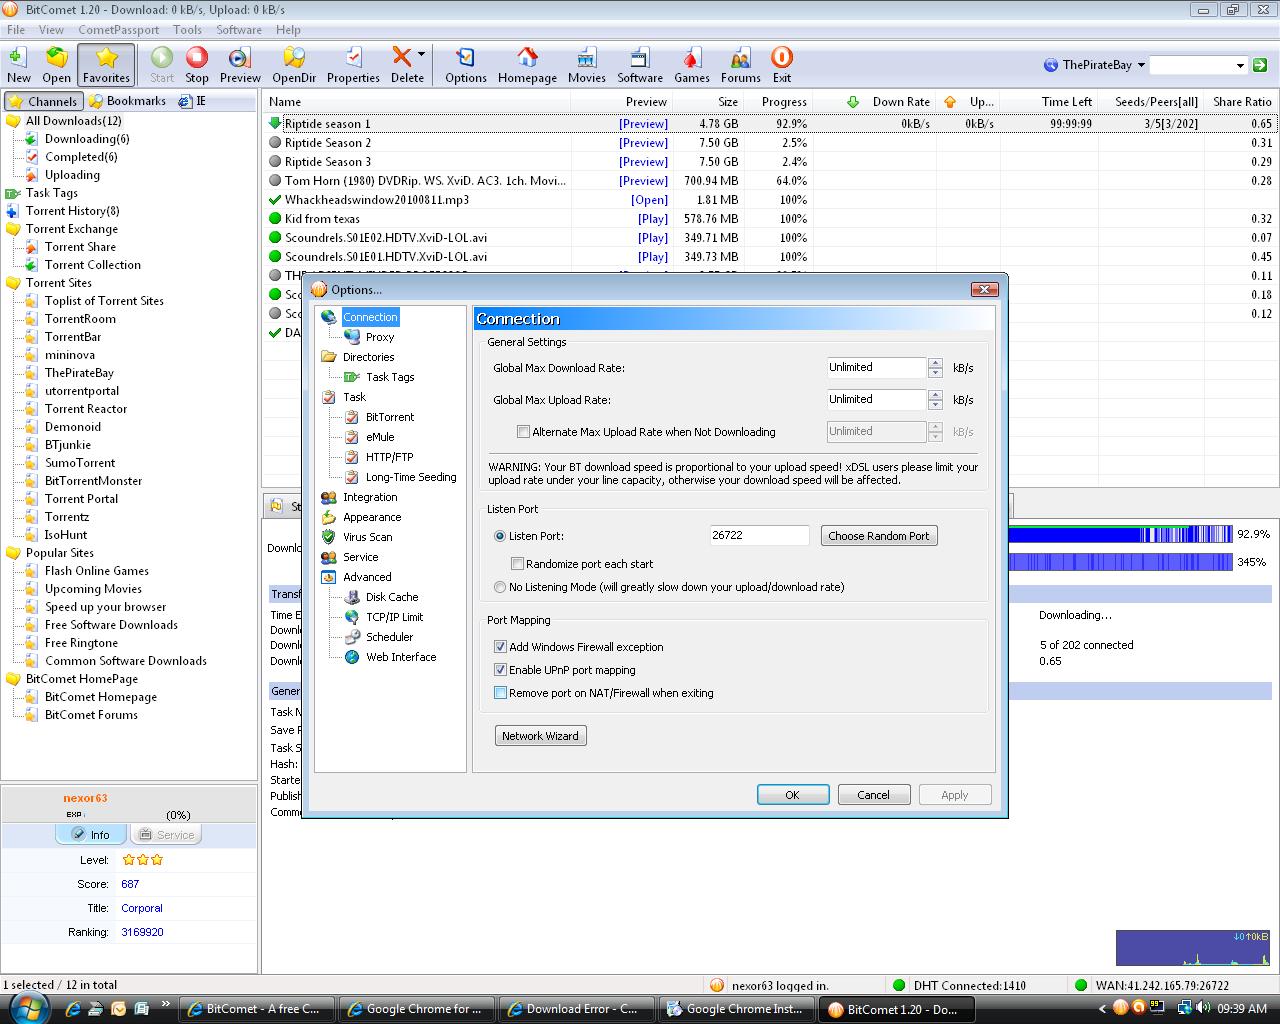Open the View menu
This screenshot has width=1280, height=1024.
click(x=51, y=30)
